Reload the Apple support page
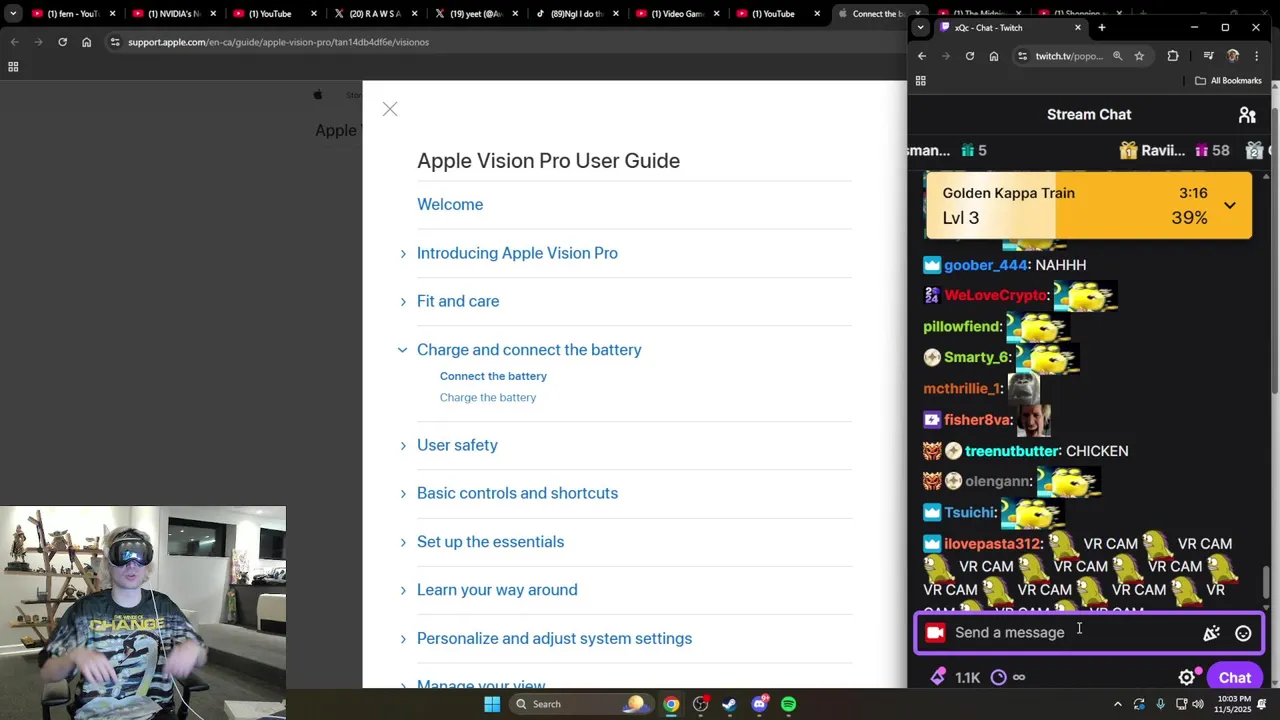 coord(62,42)
